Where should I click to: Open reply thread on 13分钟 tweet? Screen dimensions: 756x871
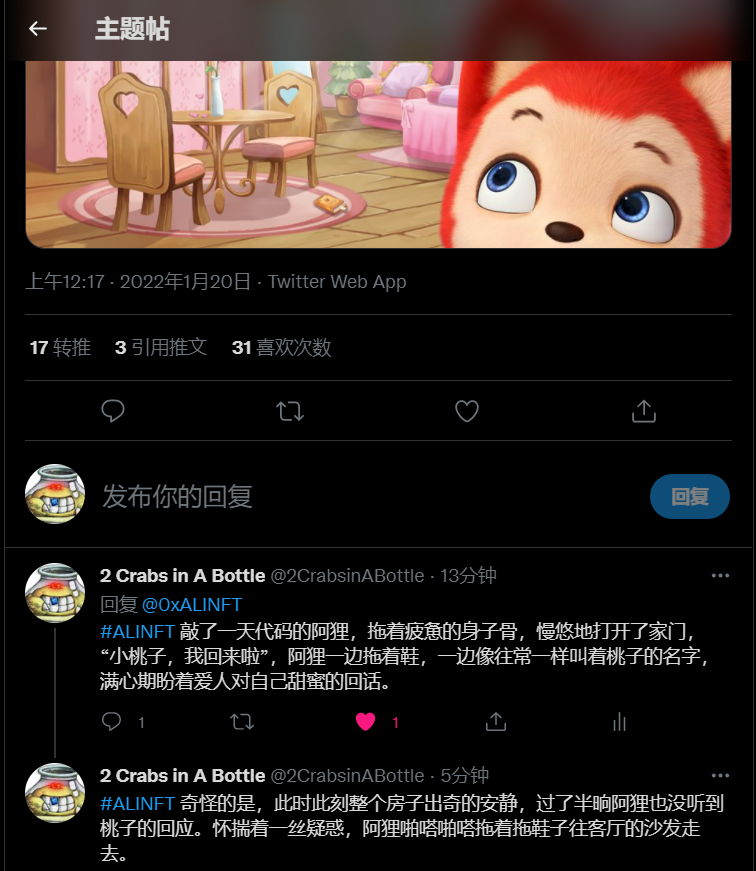click(112, 722)
